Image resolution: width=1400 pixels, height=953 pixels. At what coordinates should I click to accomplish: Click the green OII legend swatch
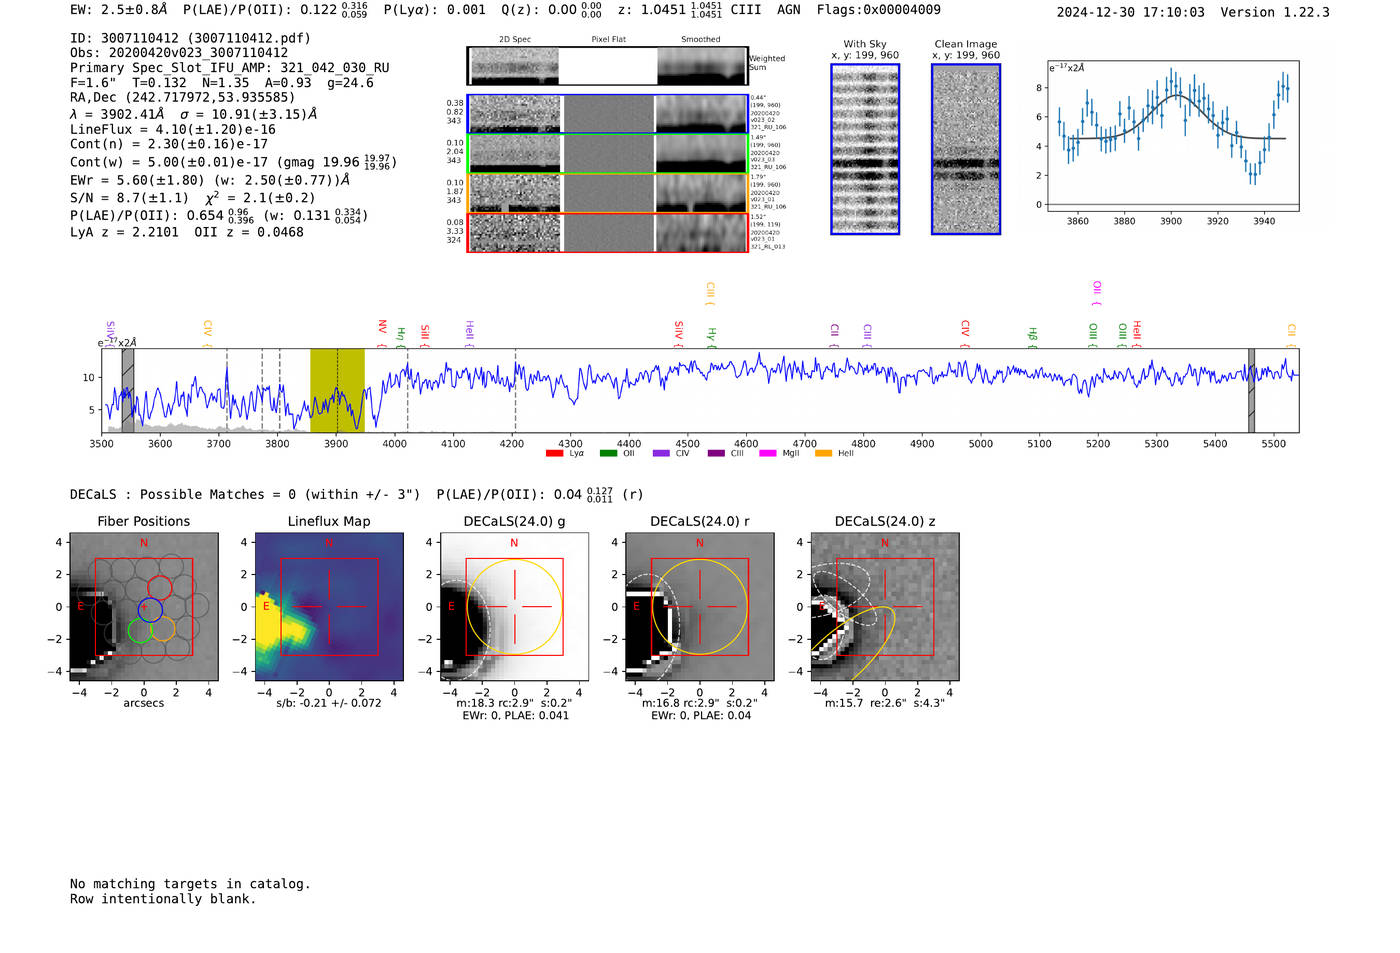coord(608,454)
